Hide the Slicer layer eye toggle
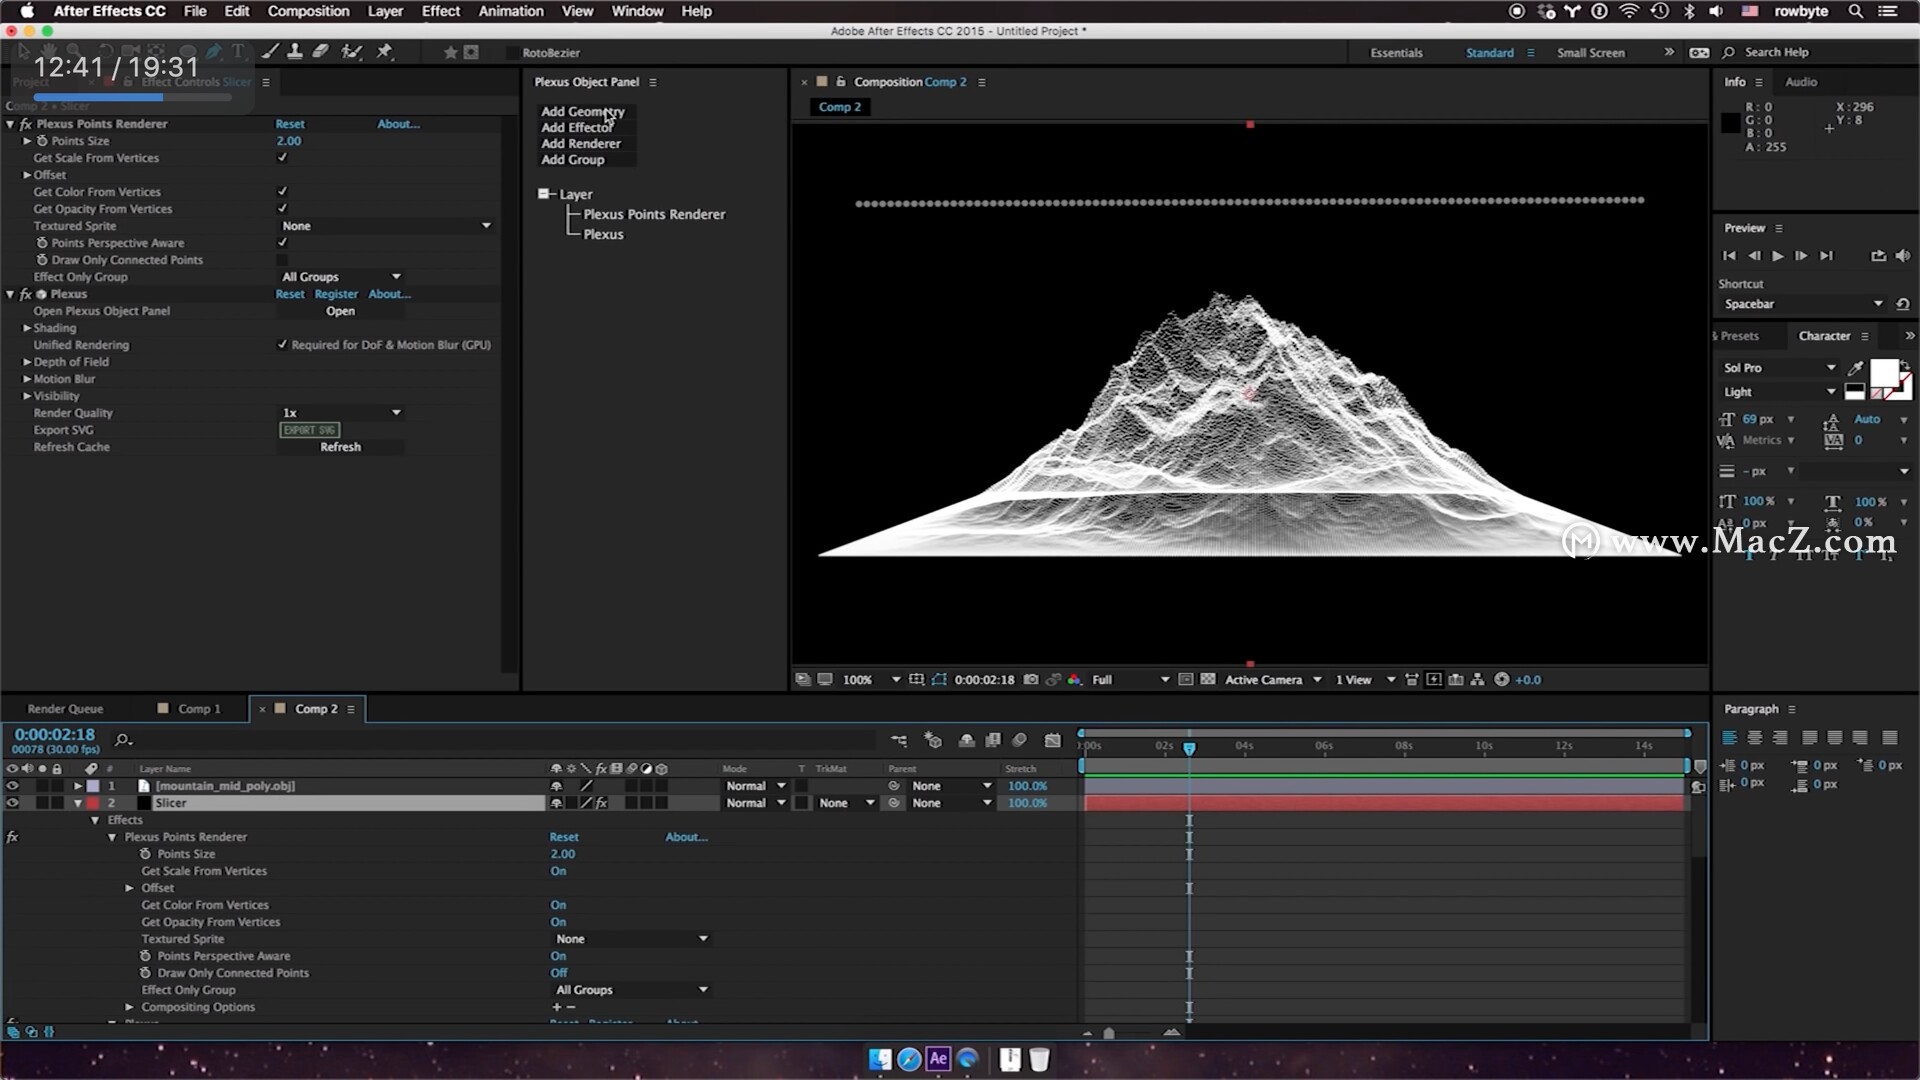The height and width of the screenshot is (1080, 1920). tap(12, 803)
